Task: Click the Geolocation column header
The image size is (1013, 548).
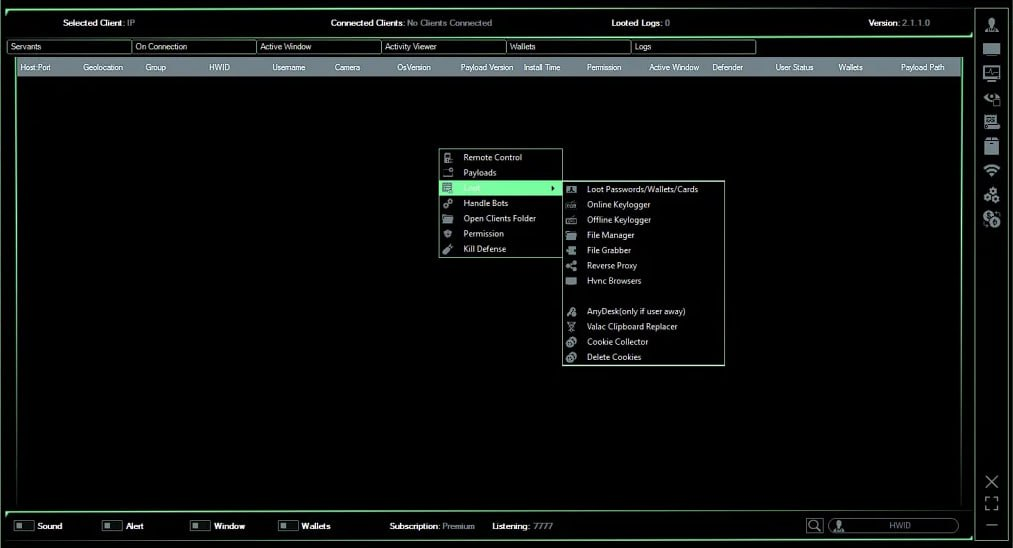Action: coord(103,67)
